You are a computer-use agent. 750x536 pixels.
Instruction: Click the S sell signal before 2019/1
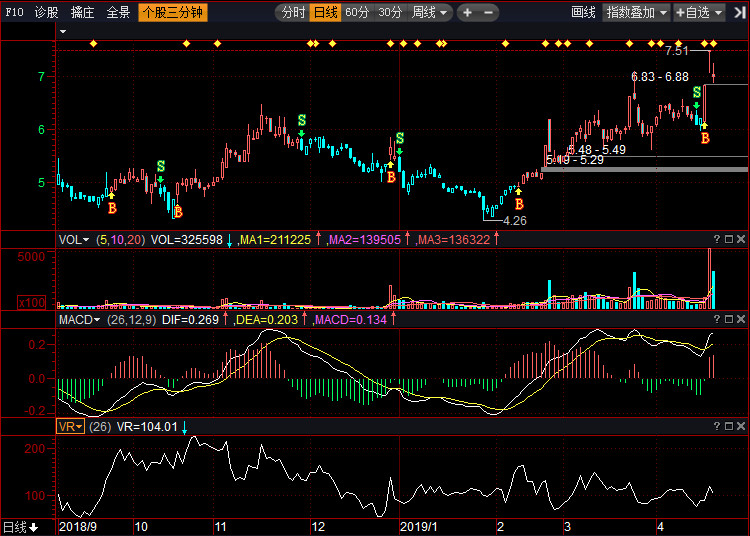[400, 139]
